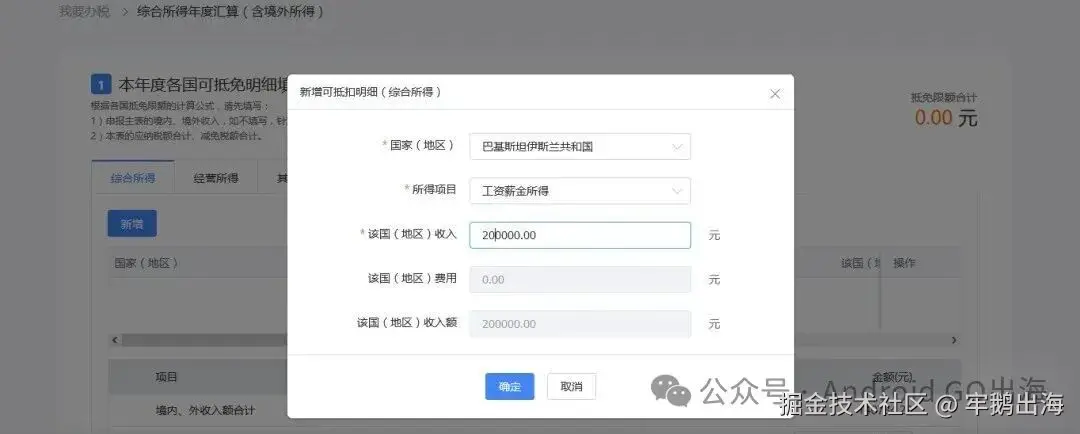Confirm with the 确定 button

pyautogui.click(x=510, y=386)
